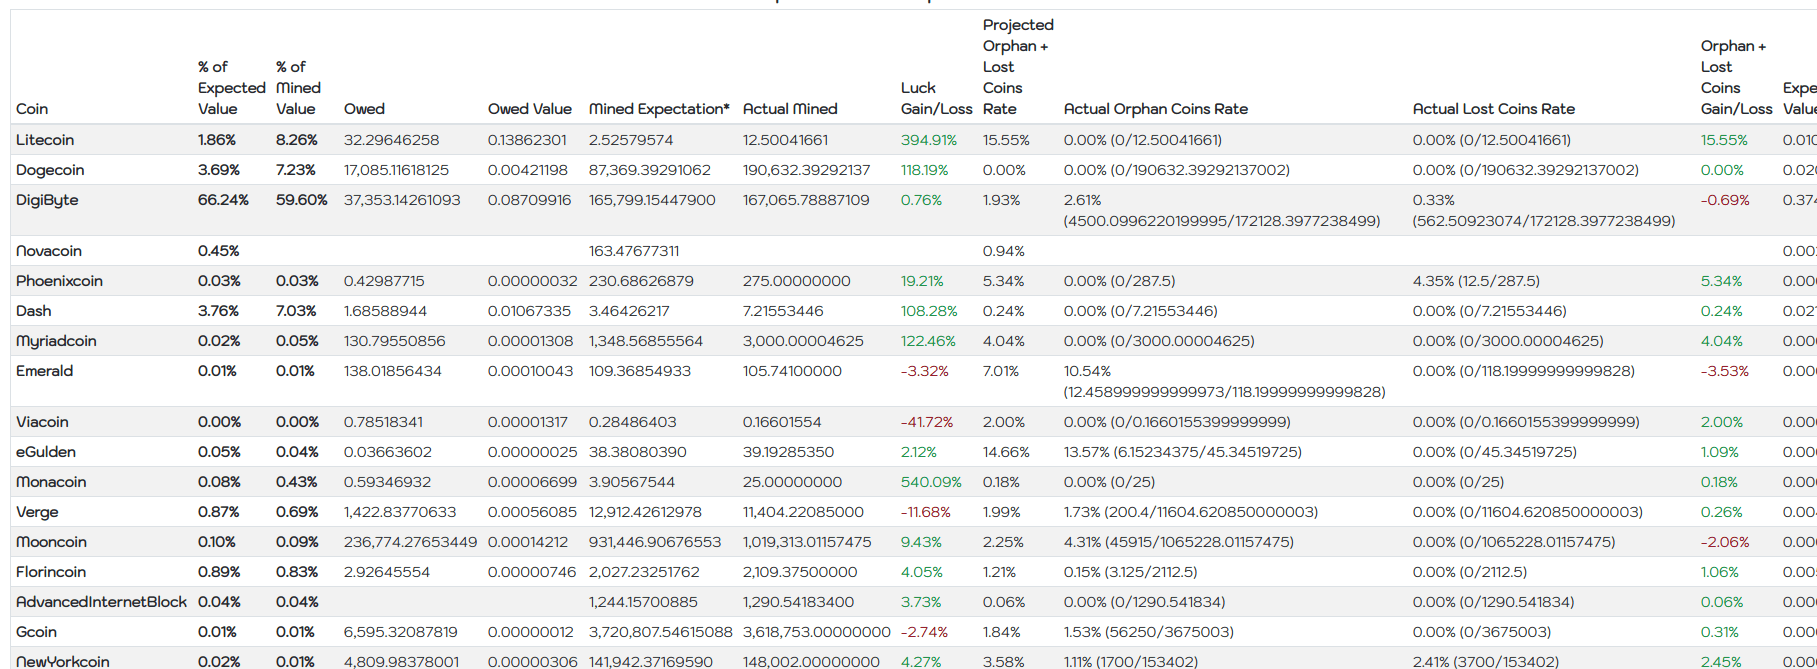Click Viacoin luck value -41.72%
Viewport: 1817px width, 669px height.
point(927,422)
